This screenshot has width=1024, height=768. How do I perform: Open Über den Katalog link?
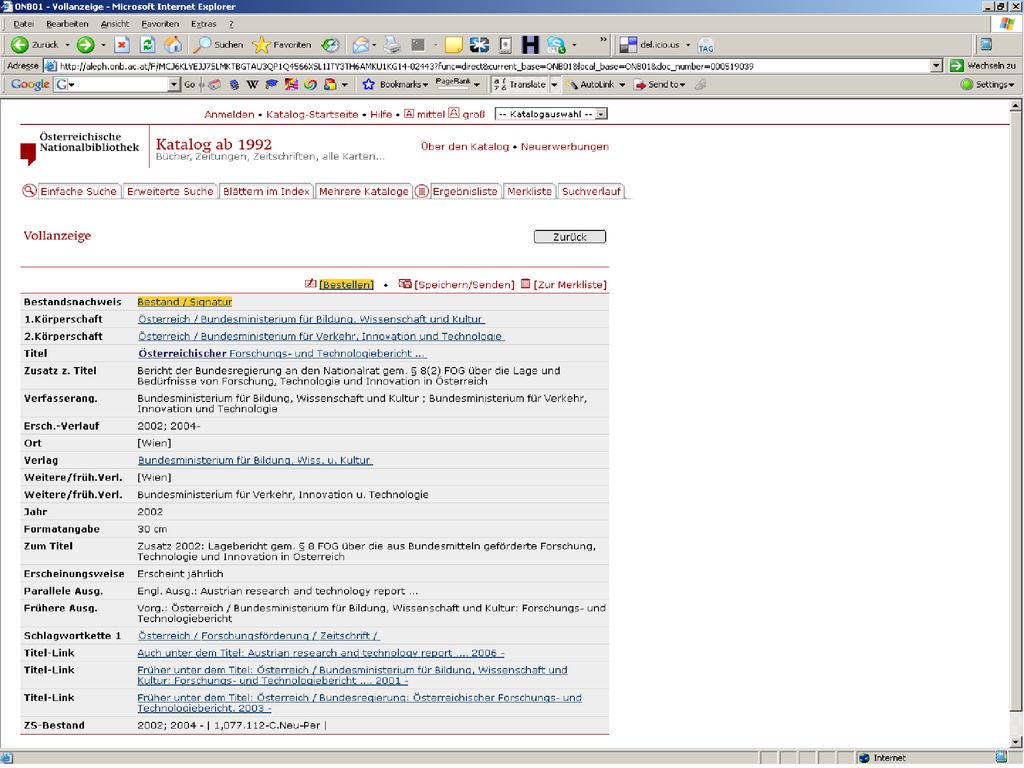click(x=464, y=146)
